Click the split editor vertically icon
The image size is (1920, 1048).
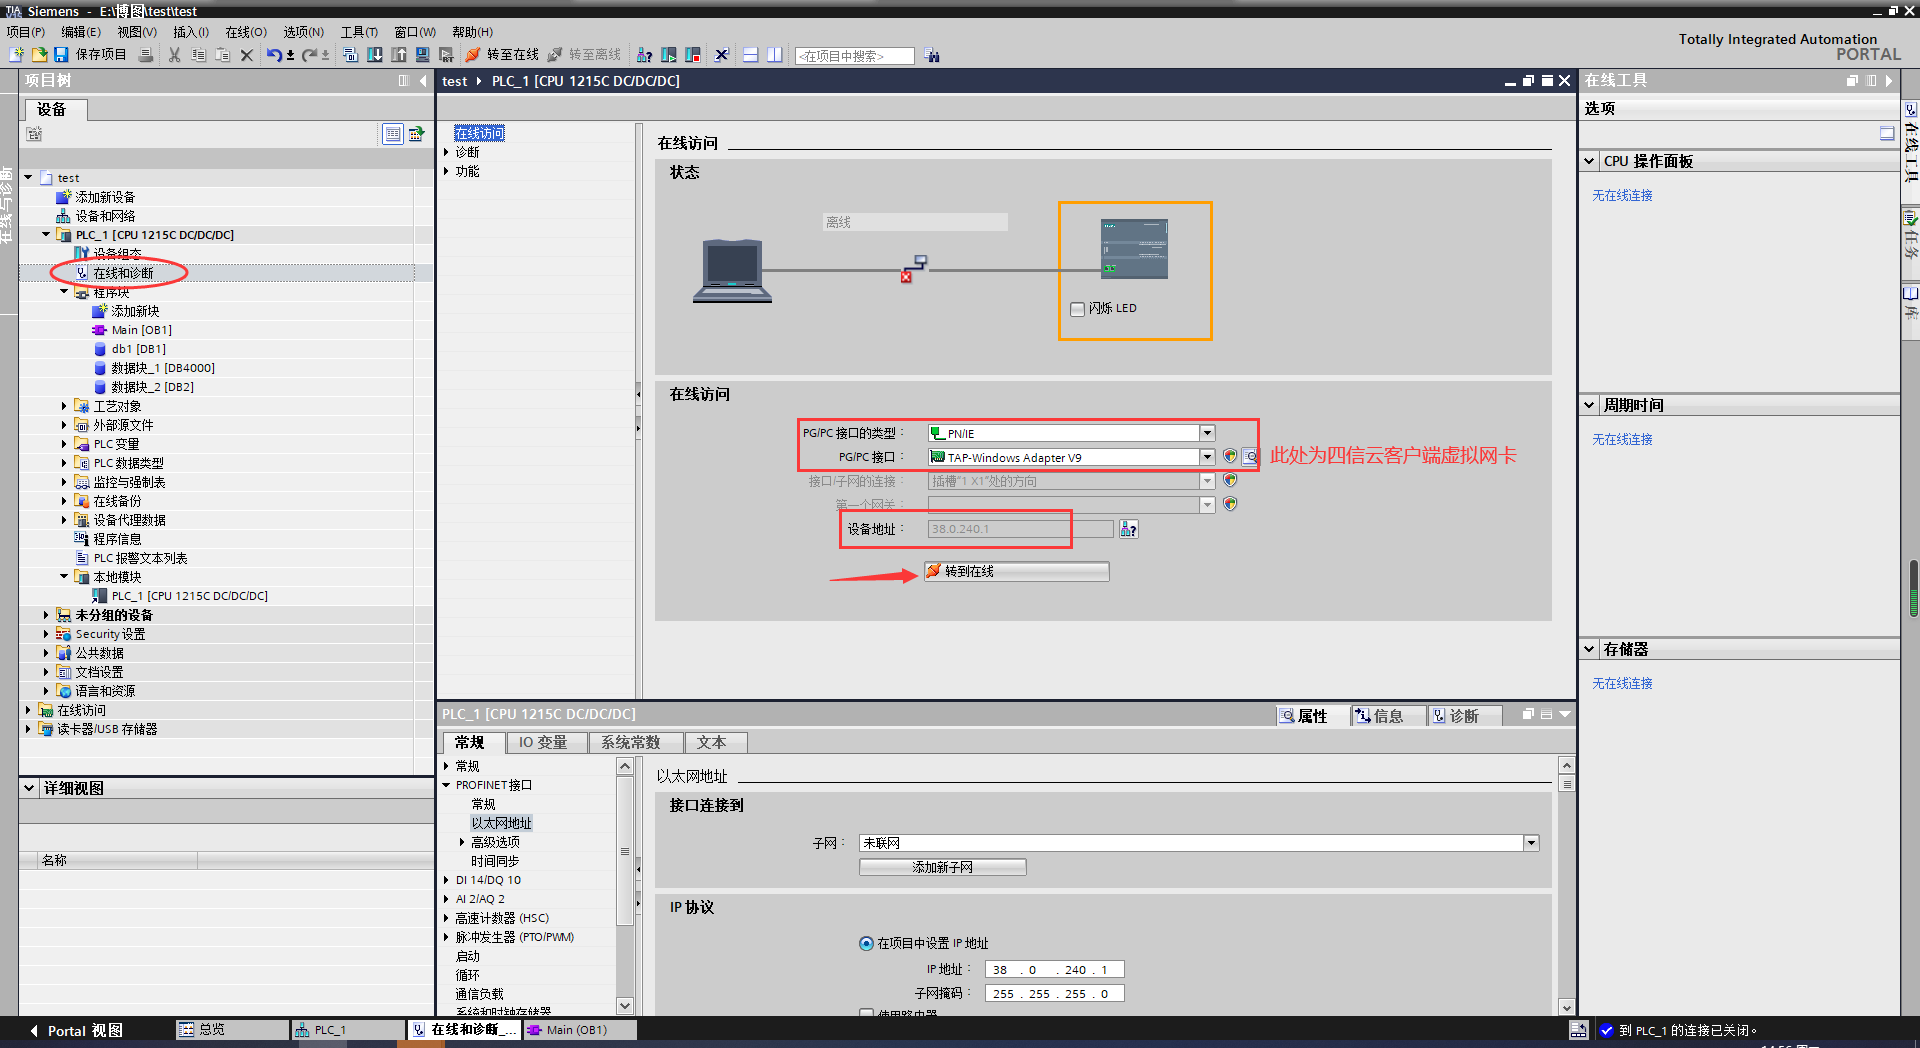tap(775, 55)
